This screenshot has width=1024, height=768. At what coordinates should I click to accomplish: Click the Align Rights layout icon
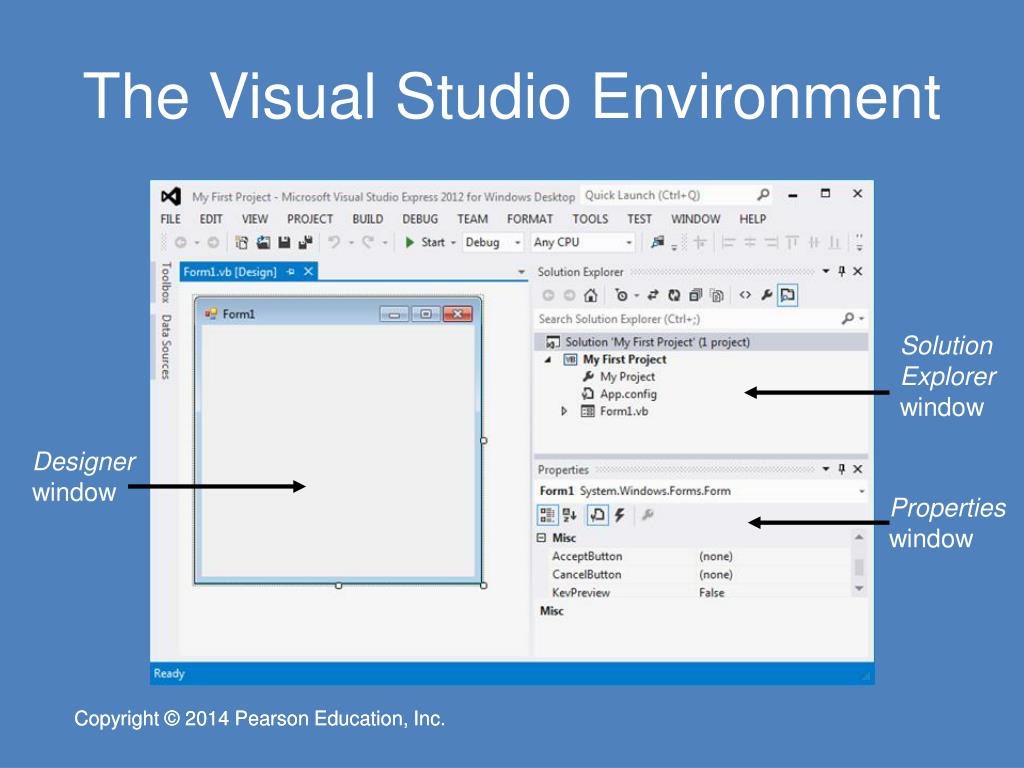point(771,242)
